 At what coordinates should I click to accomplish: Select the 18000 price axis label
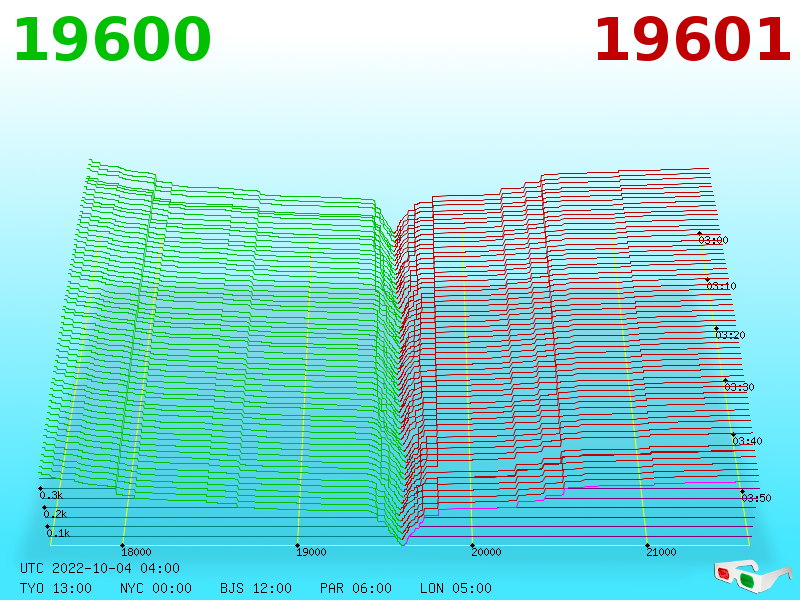coord(136,552)
